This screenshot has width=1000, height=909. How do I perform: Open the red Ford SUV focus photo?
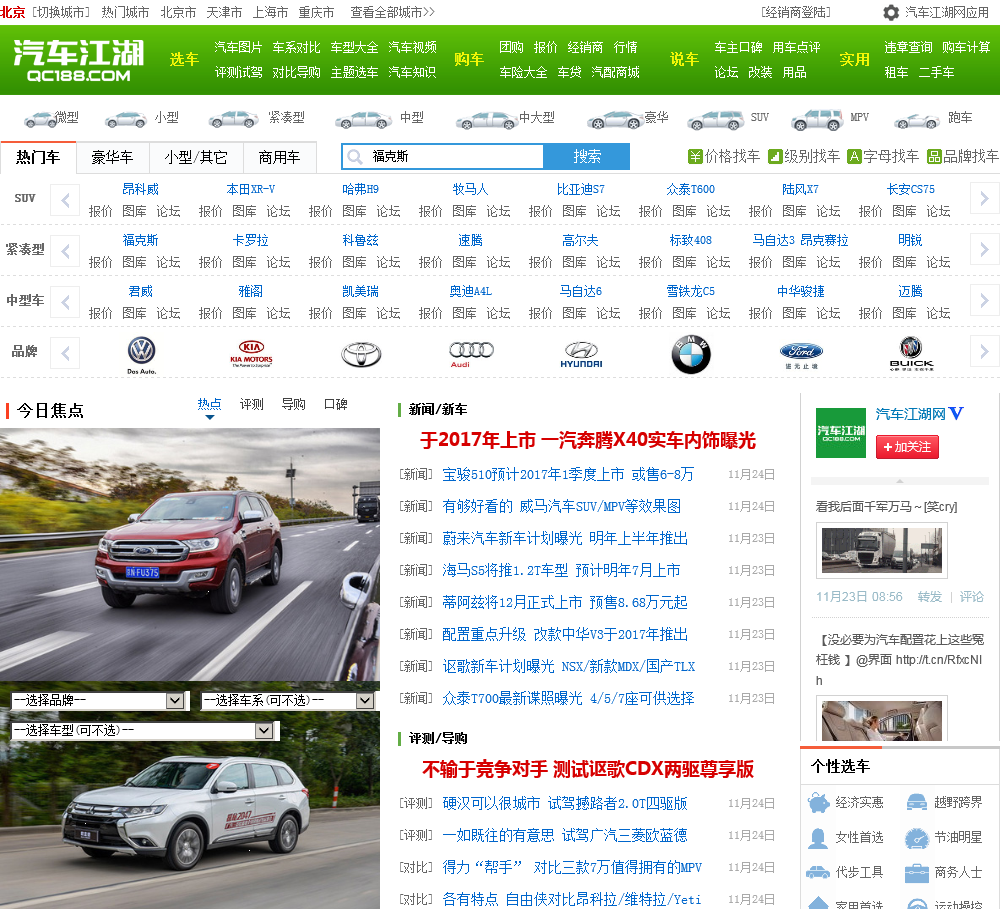(x=189, y=554)
